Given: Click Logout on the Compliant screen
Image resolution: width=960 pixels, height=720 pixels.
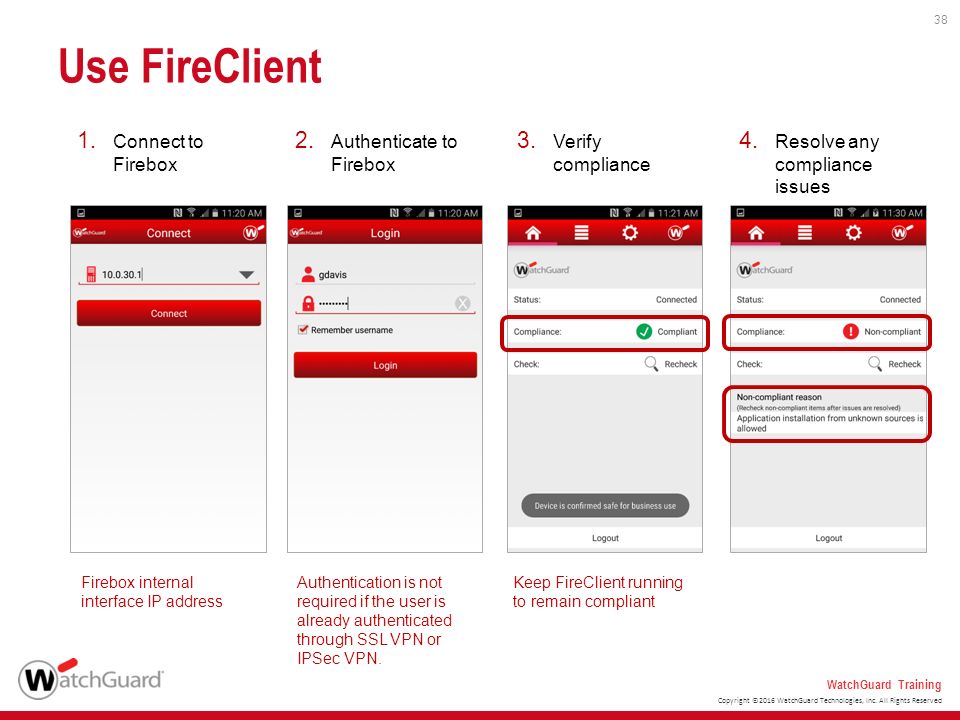Looking at the screenshot, I should (x=605, y=538).
